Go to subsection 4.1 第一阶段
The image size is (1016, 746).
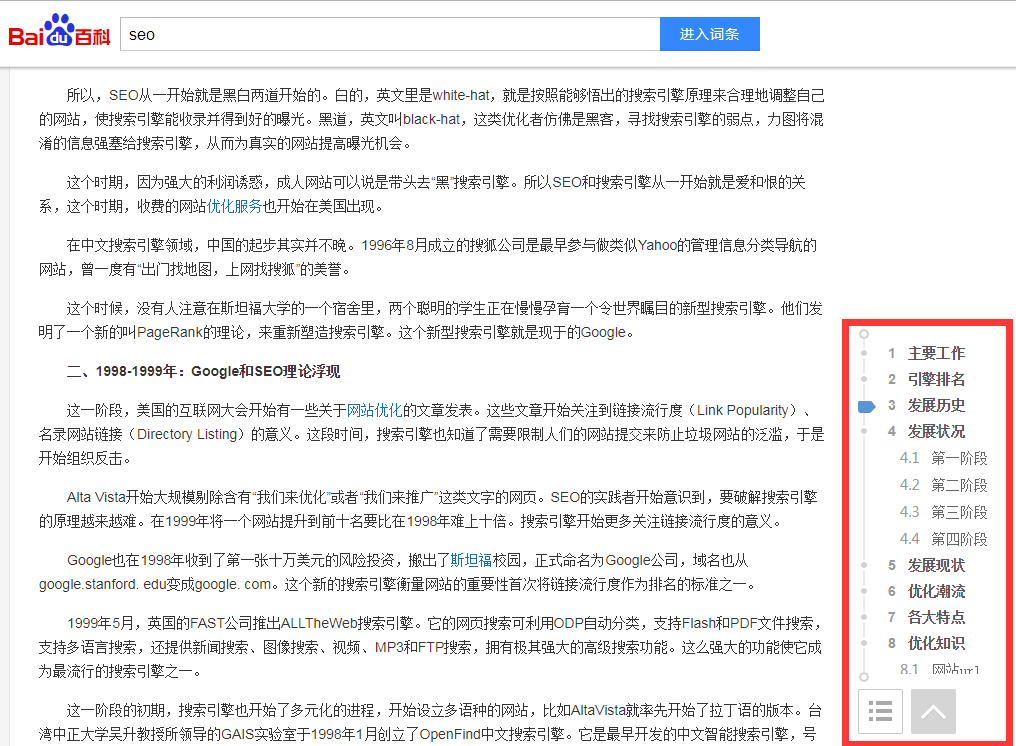pyautogui.click(x=943, y=458)
